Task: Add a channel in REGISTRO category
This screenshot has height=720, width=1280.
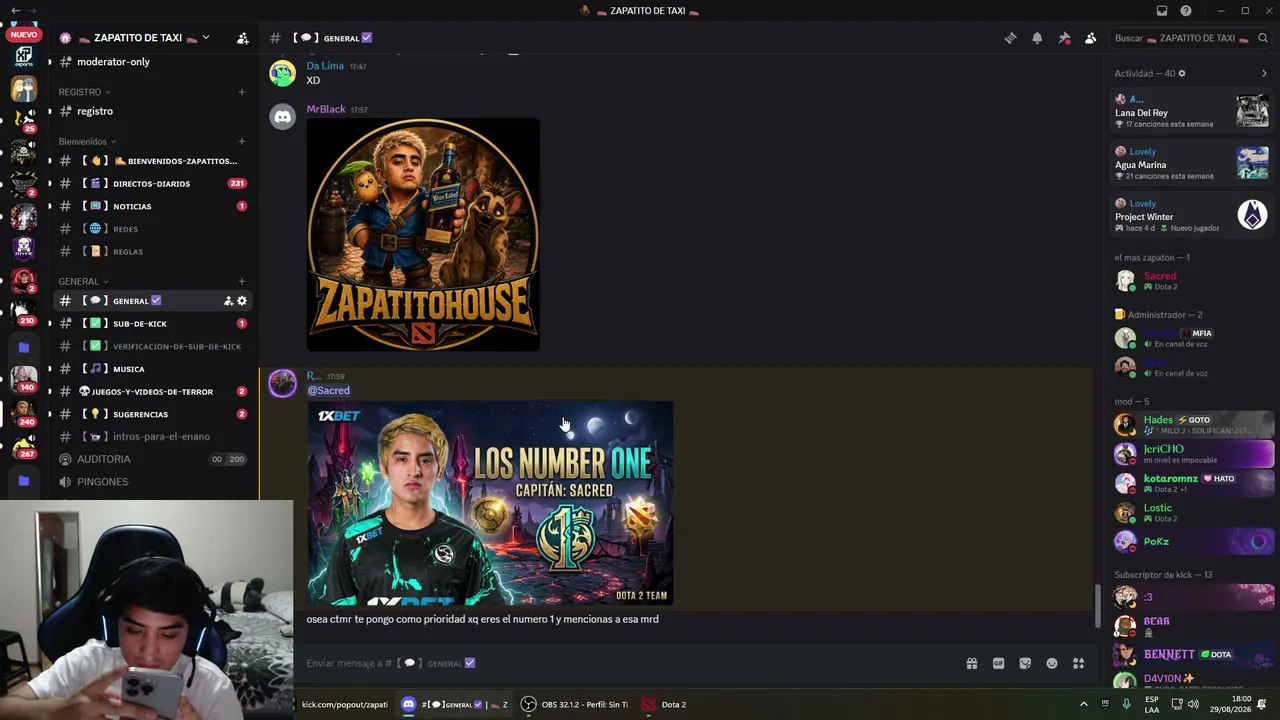Action: click(241, 92)
